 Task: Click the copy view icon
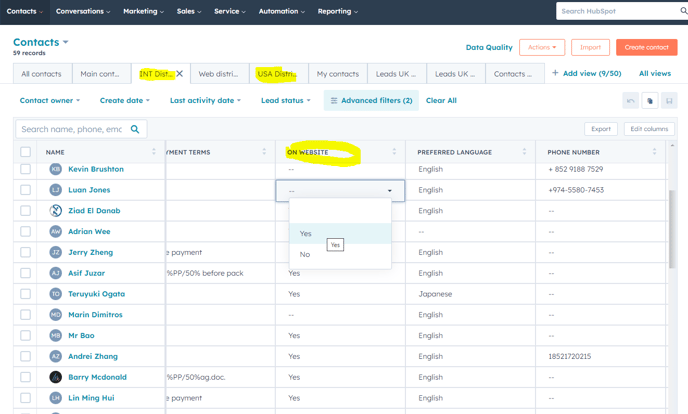click(x=650, y=101)
